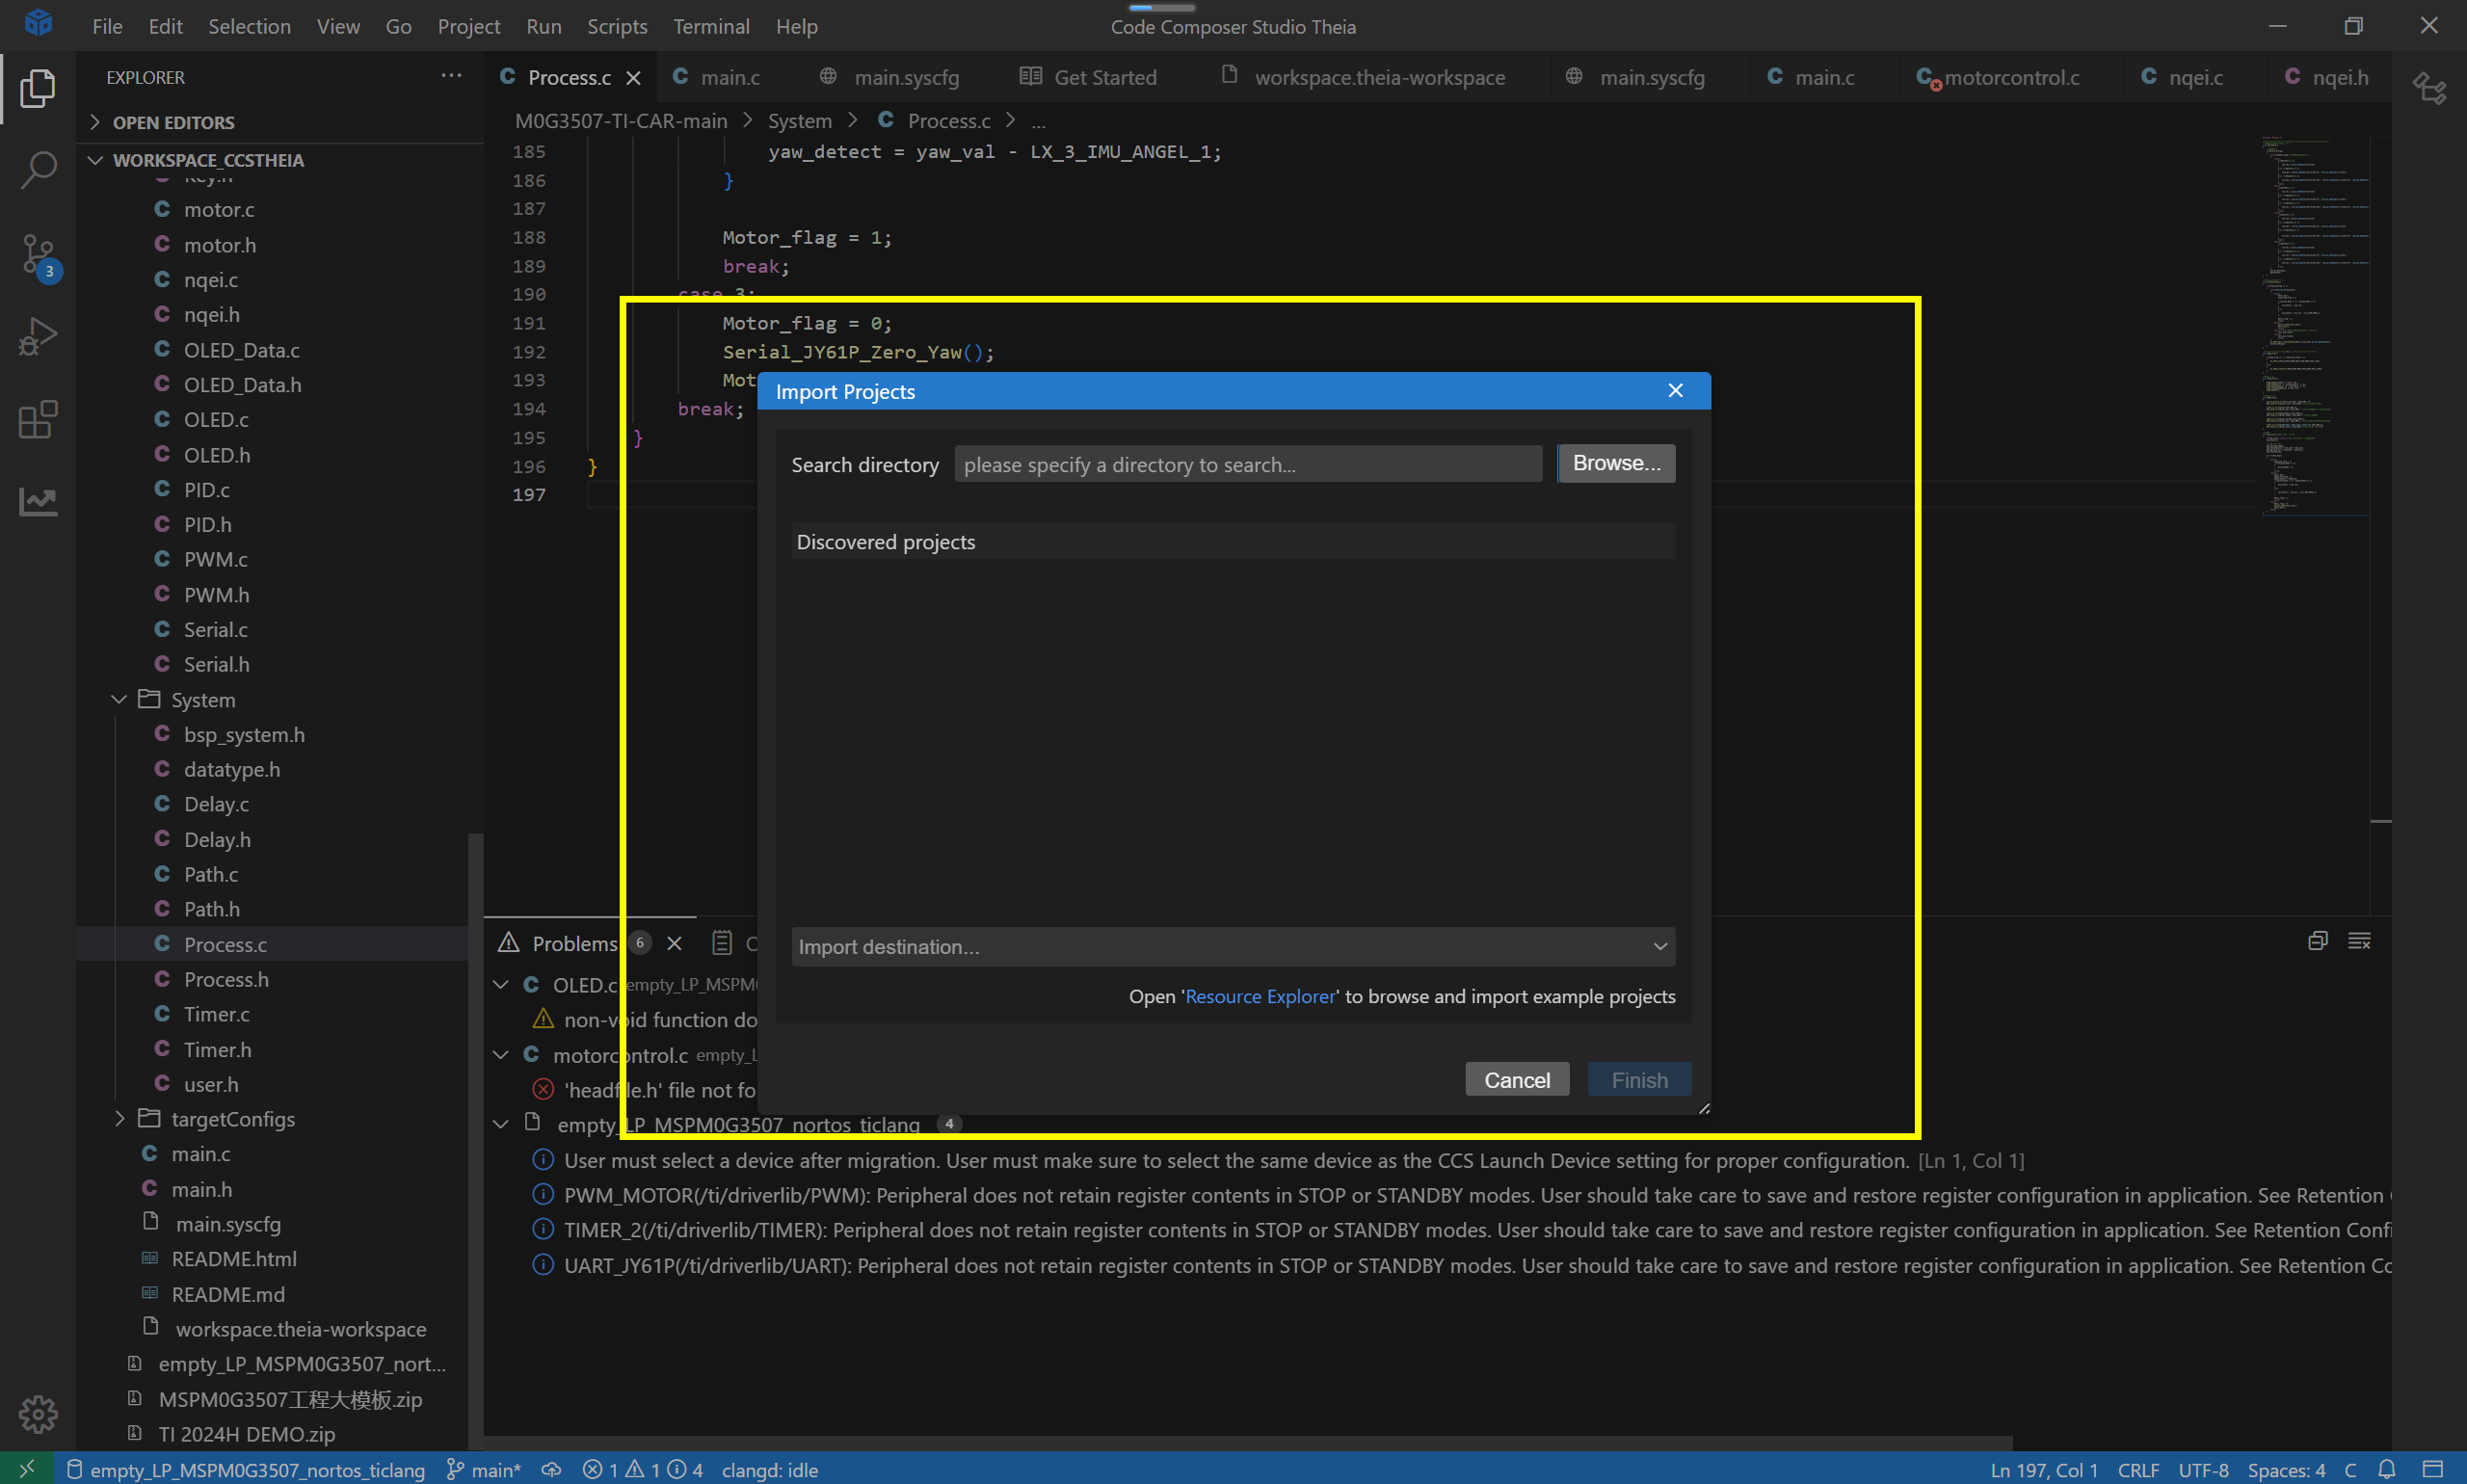Viewport: 2467px width, 1484px height.
Task: Click Explorer more actions ellipsis
Action: 451,76
